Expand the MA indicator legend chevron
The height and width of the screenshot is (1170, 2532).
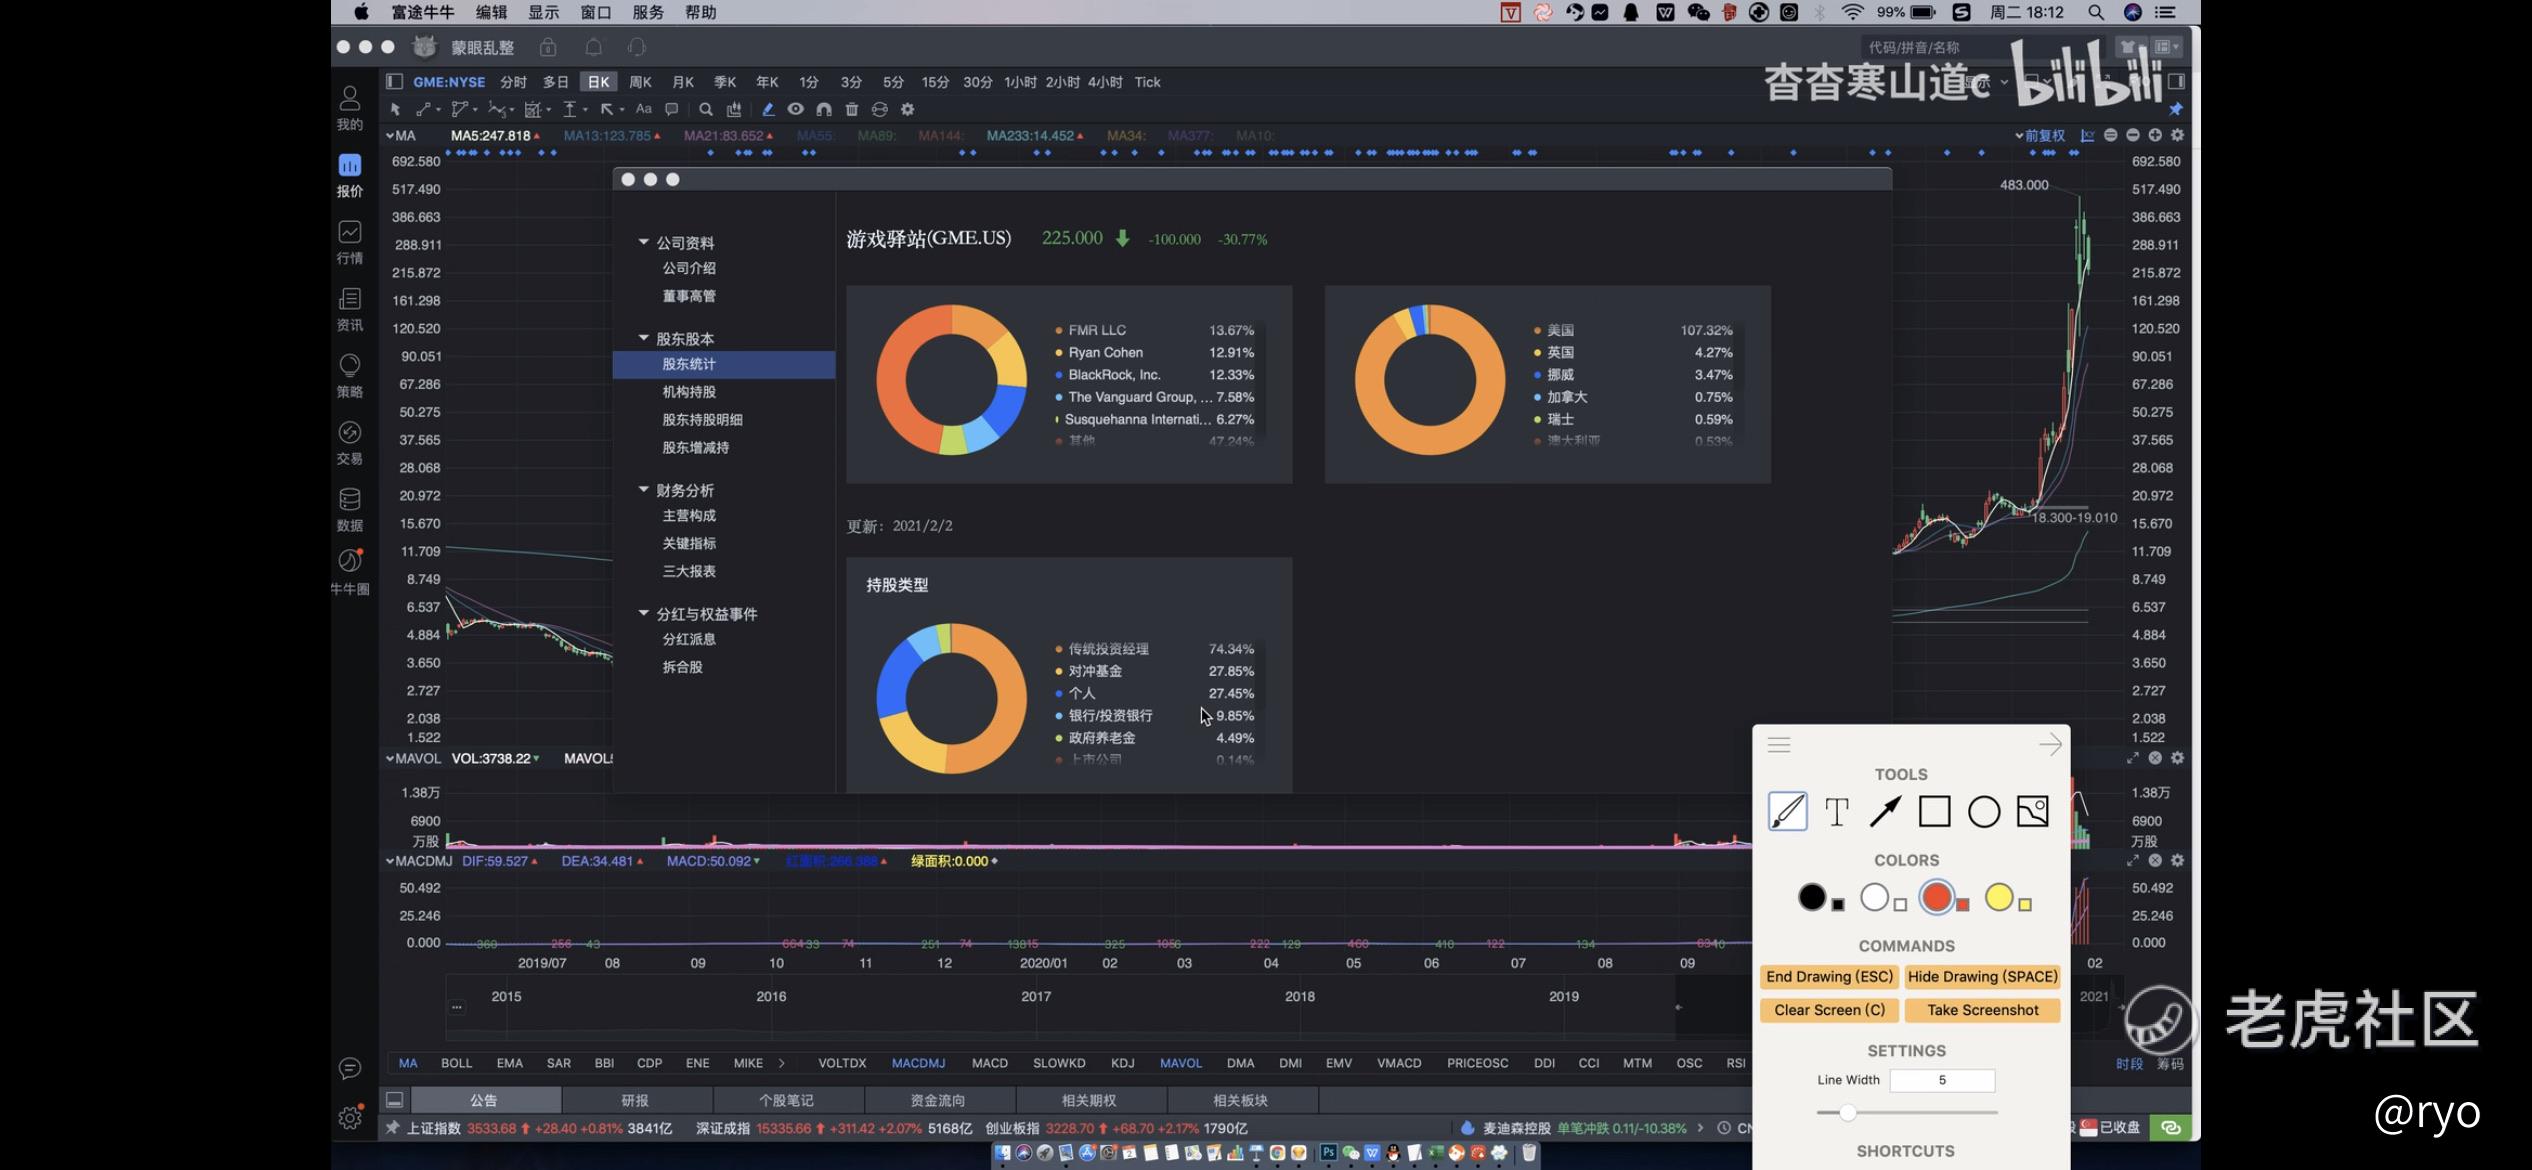click(x=390, y=135)
